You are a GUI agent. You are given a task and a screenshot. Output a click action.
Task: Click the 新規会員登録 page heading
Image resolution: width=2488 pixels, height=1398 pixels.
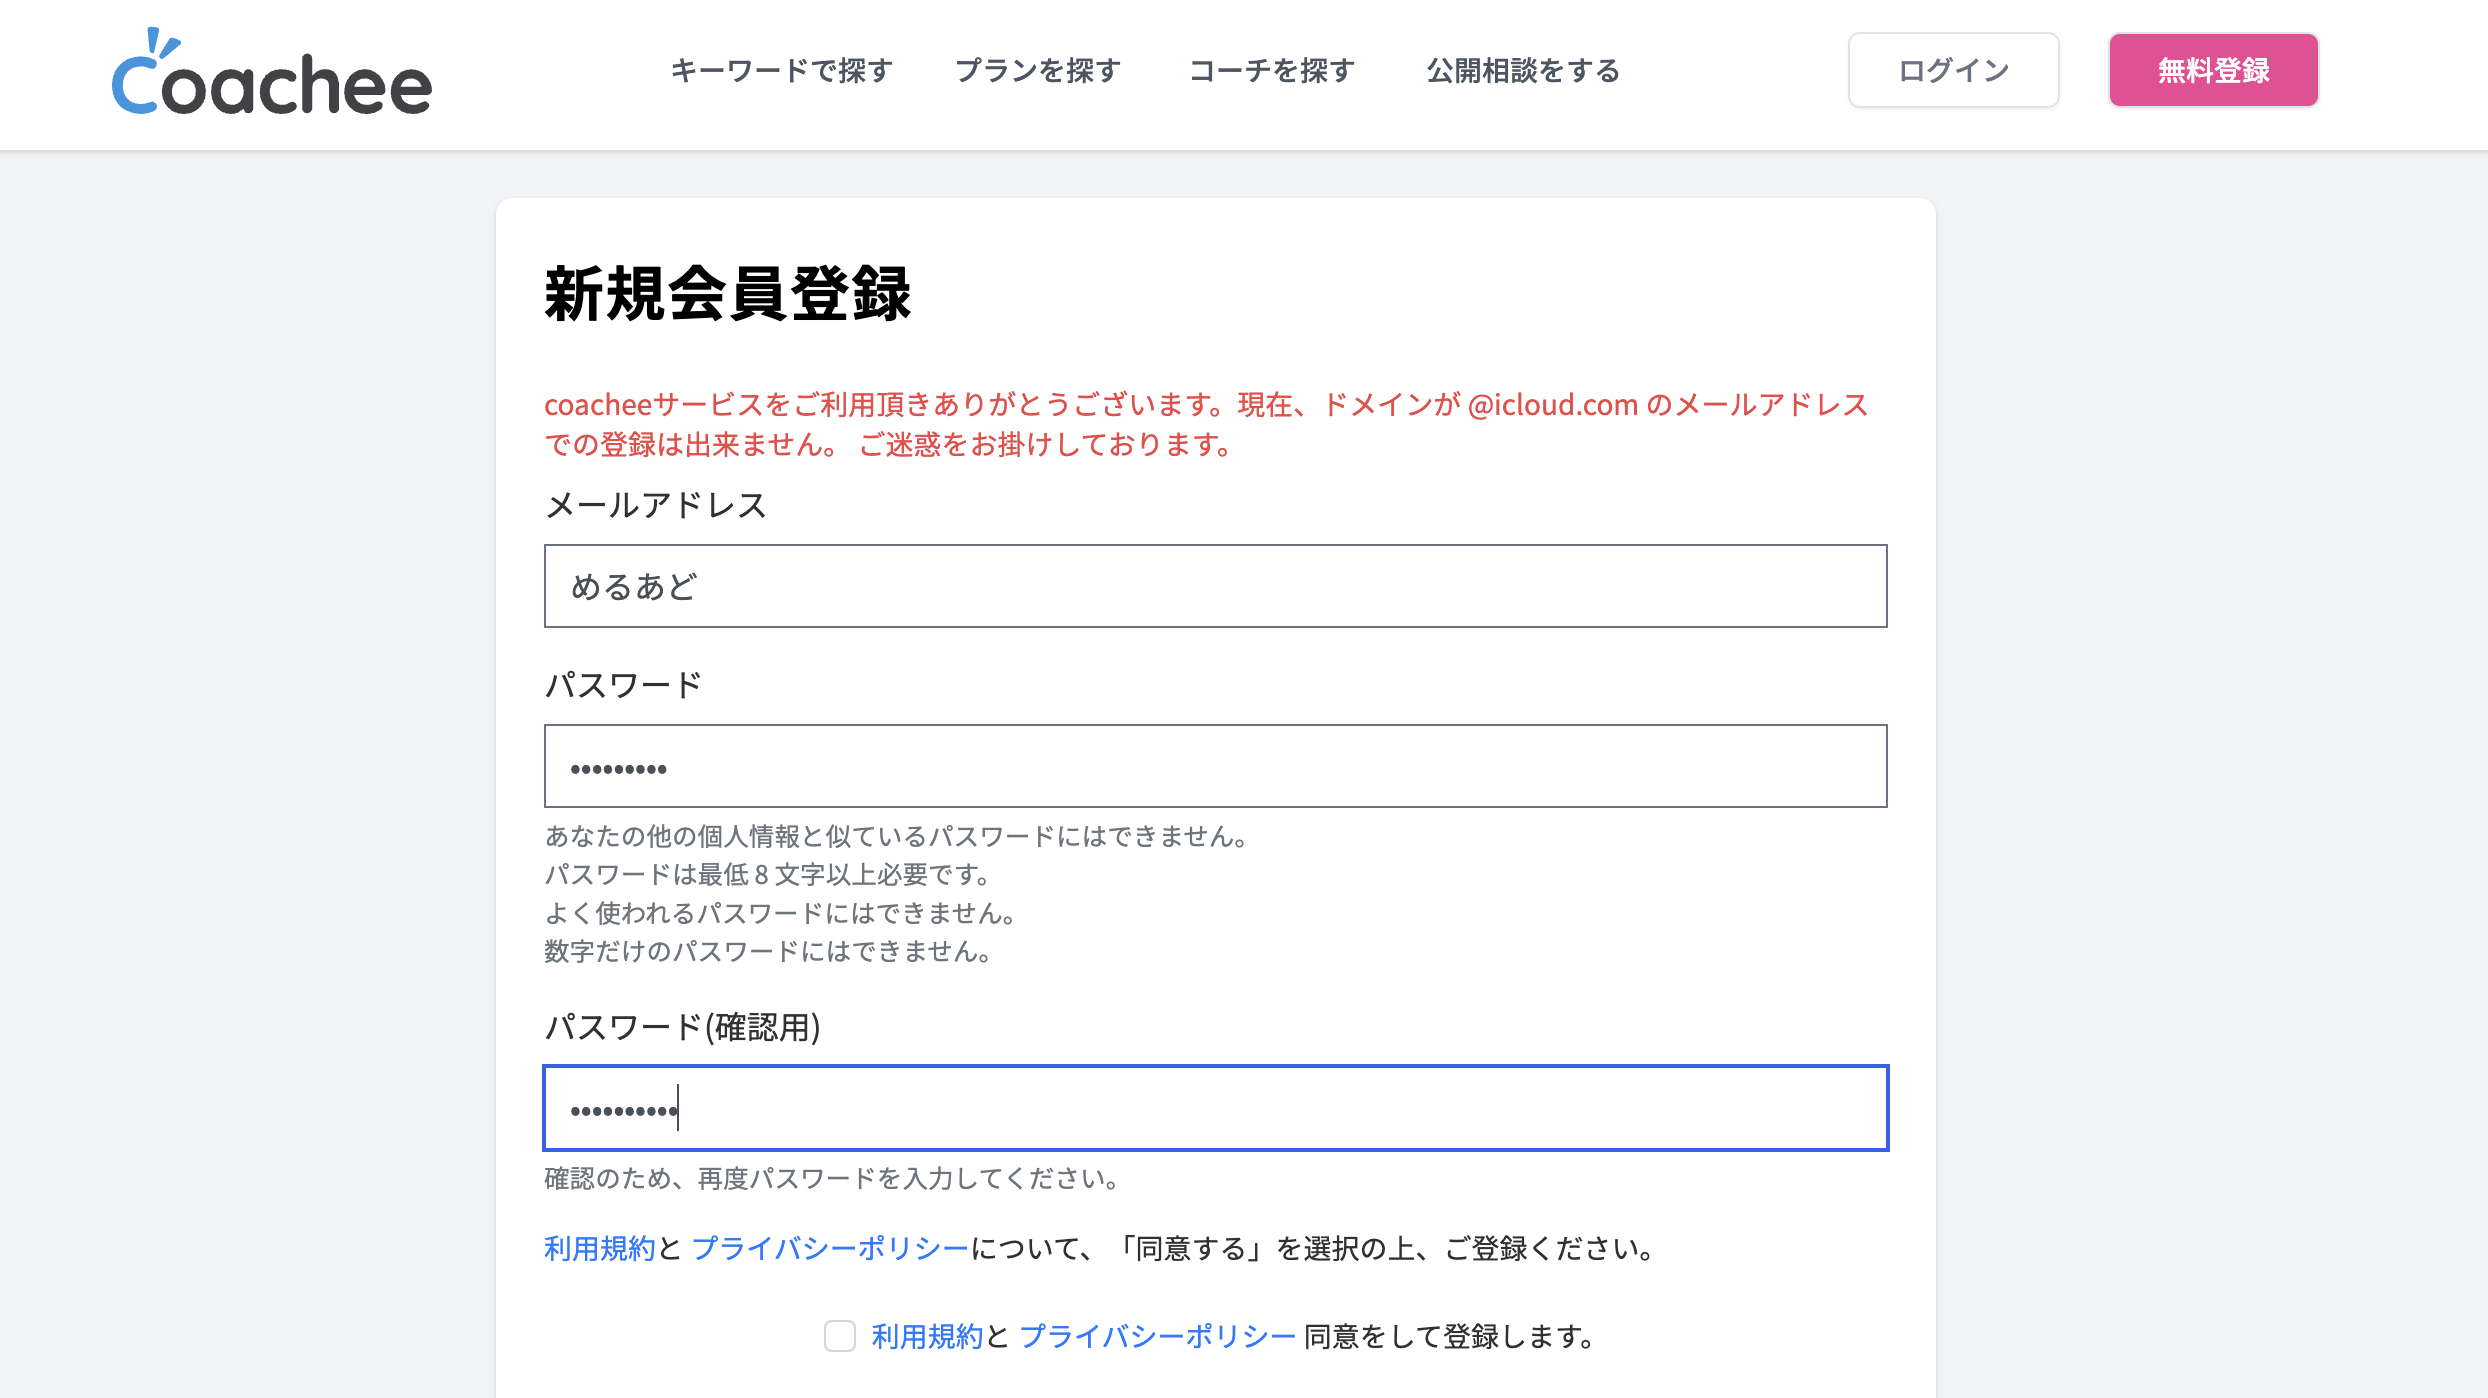click(x=727, y=295)
